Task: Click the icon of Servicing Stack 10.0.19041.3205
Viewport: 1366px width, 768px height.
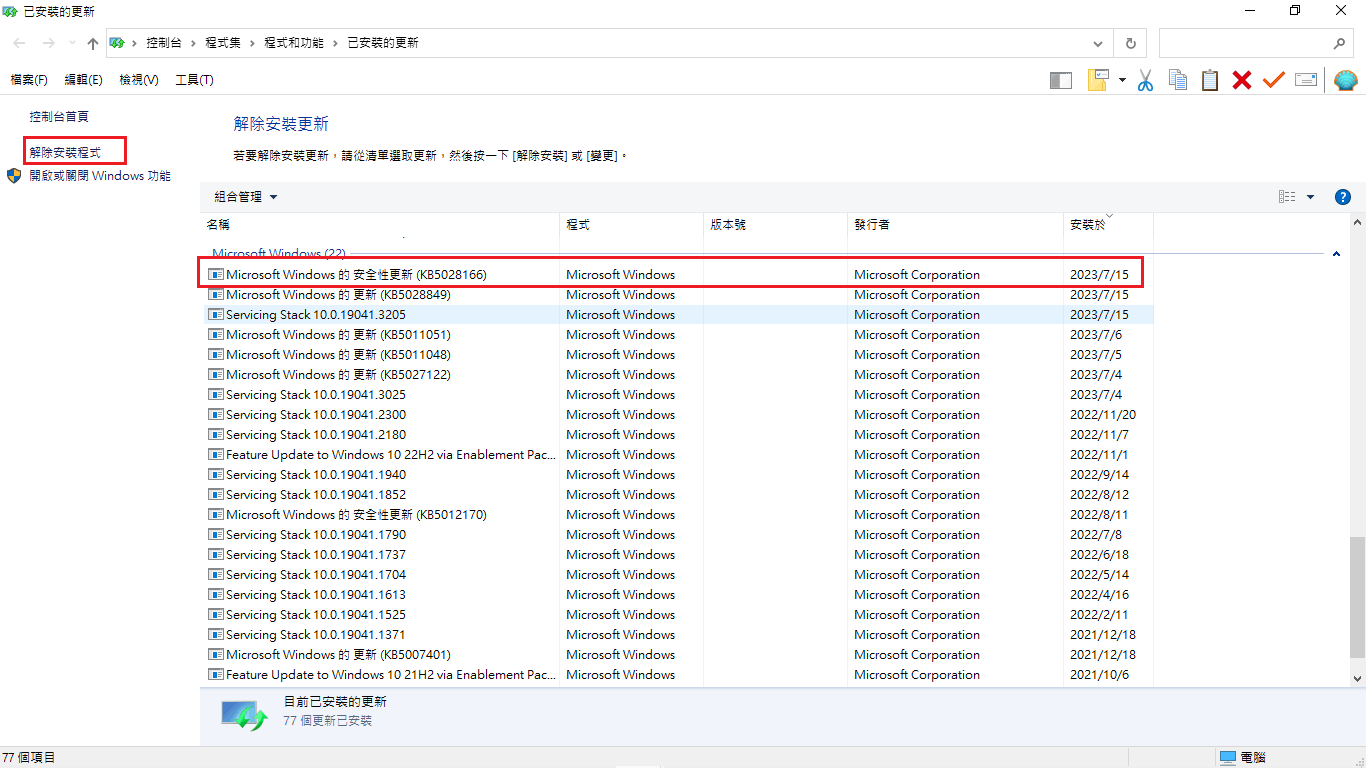Action: [215, 315]
